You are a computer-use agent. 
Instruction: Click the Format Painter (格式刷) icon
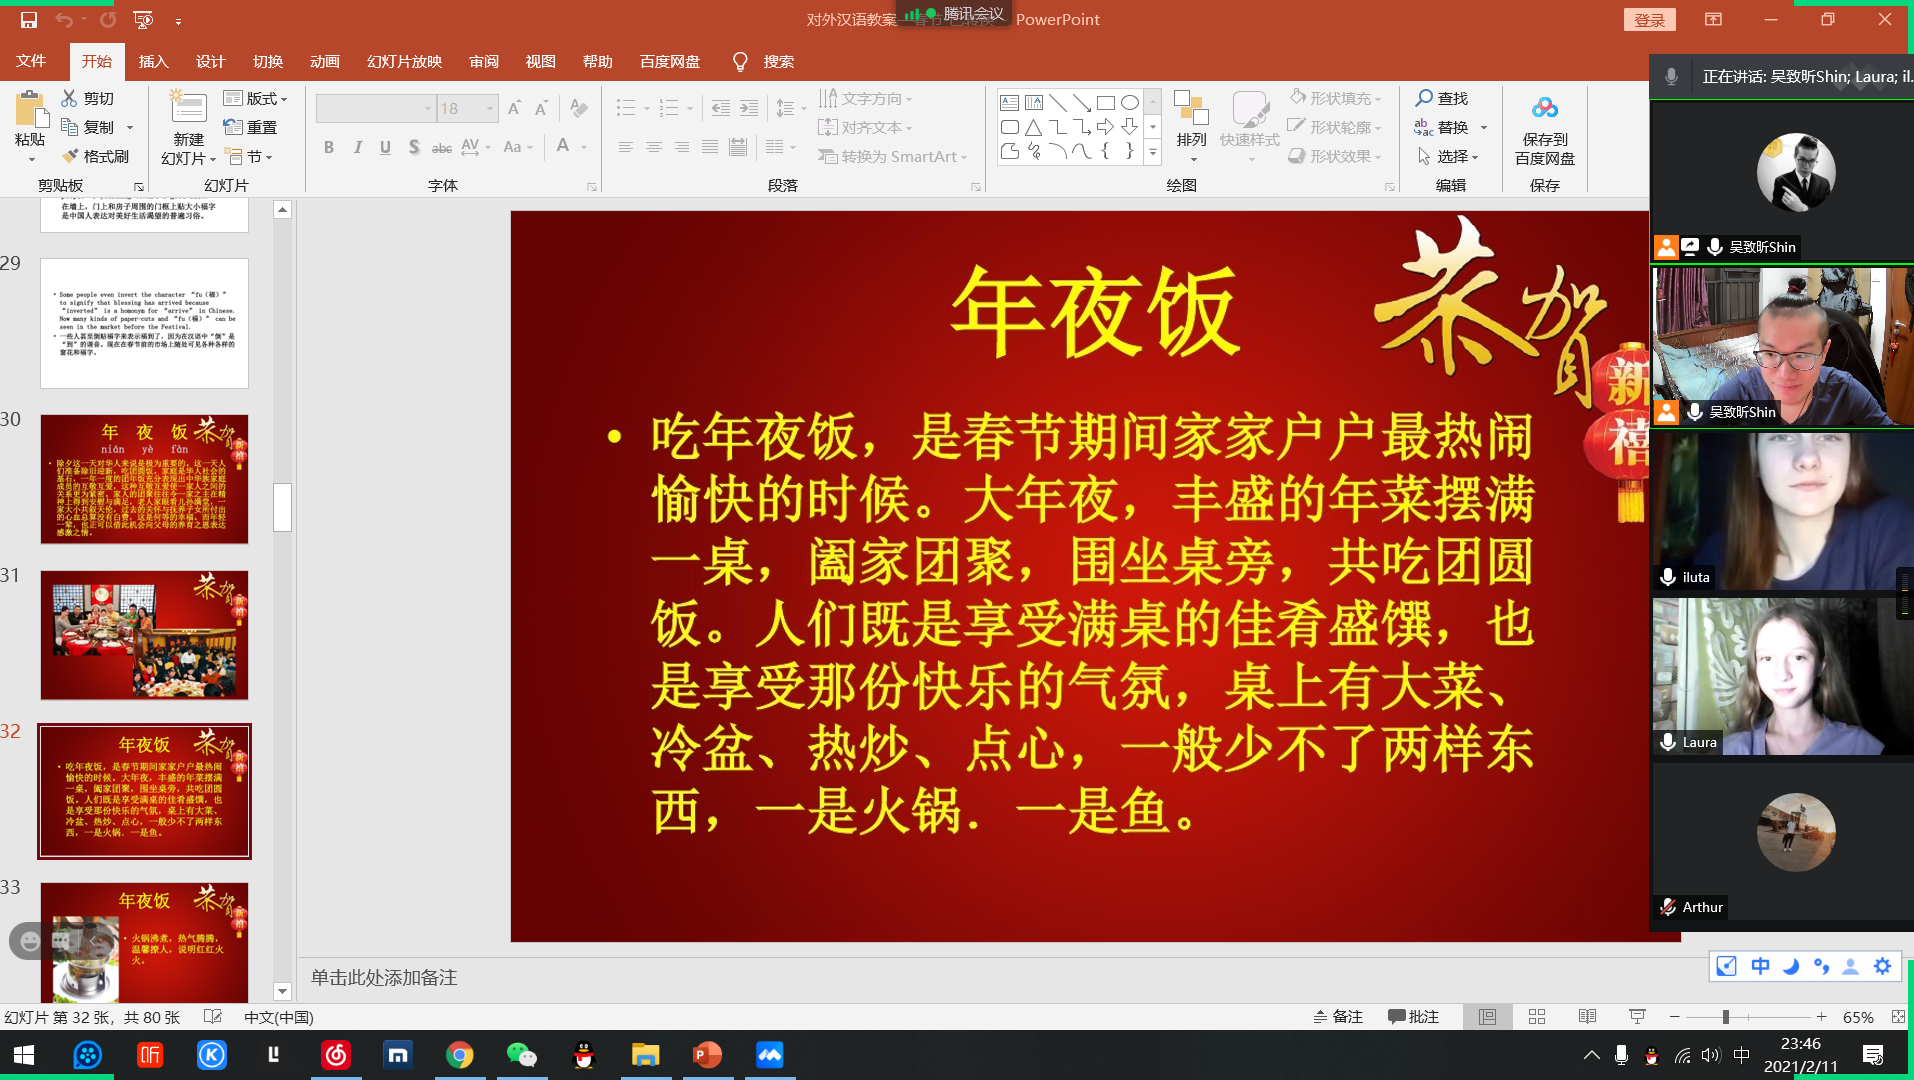click(x=70, y=156)
